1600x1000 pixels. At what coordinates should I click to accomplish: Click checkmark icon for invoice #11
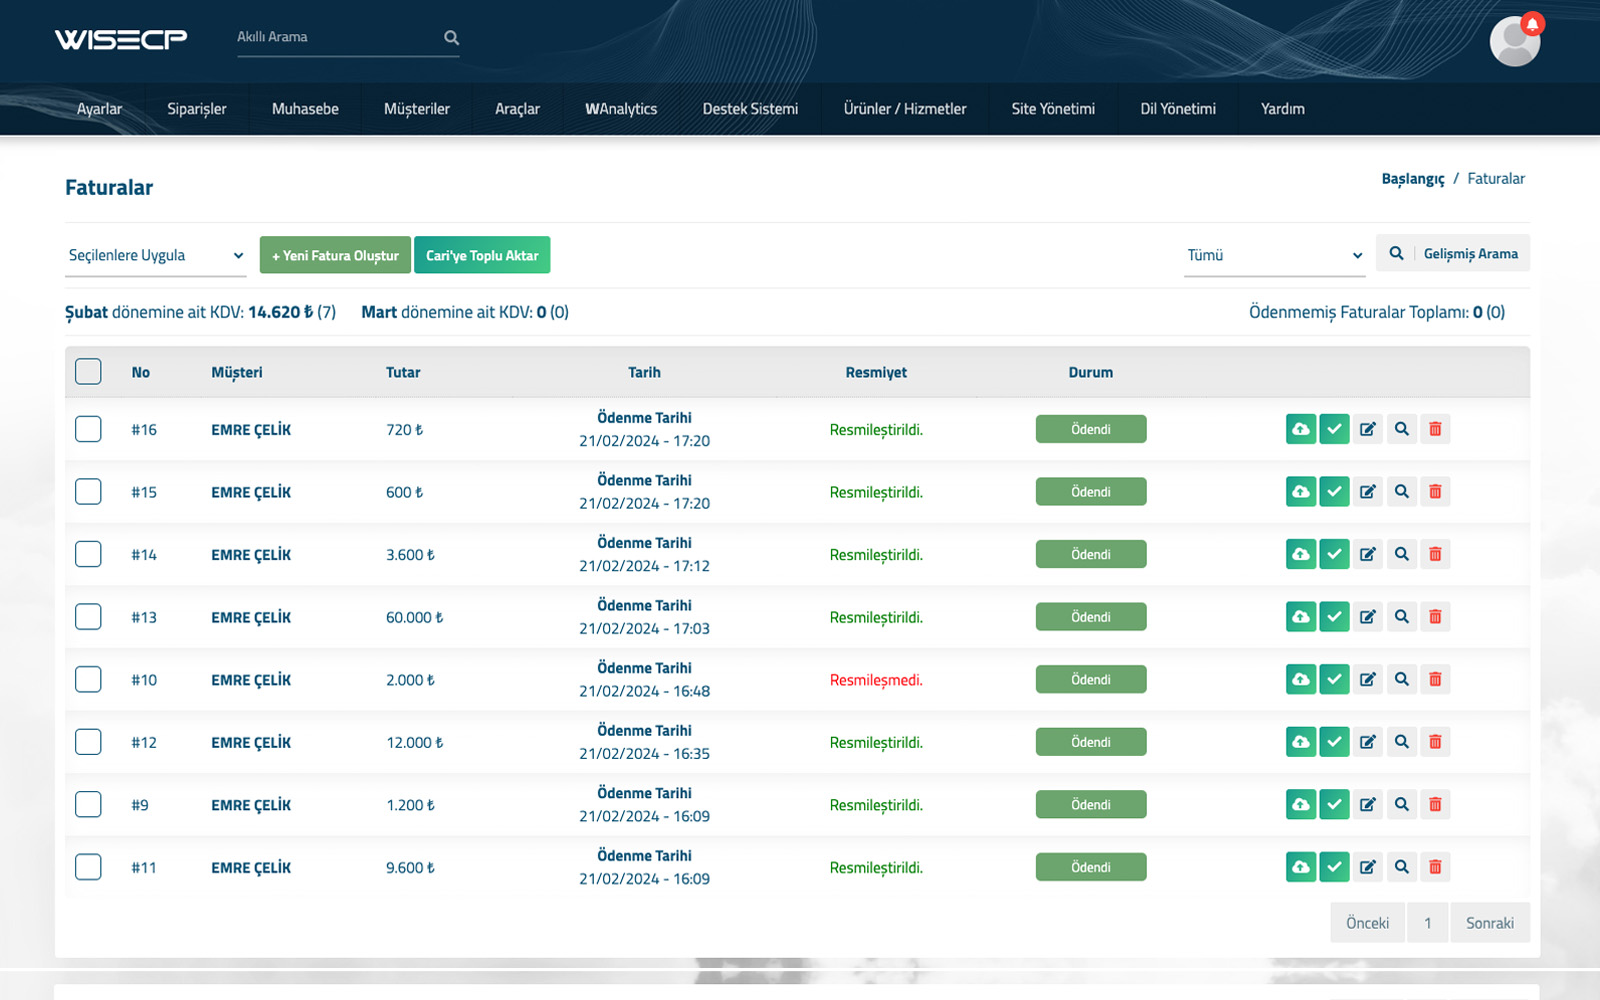(x=1334, y=867)
